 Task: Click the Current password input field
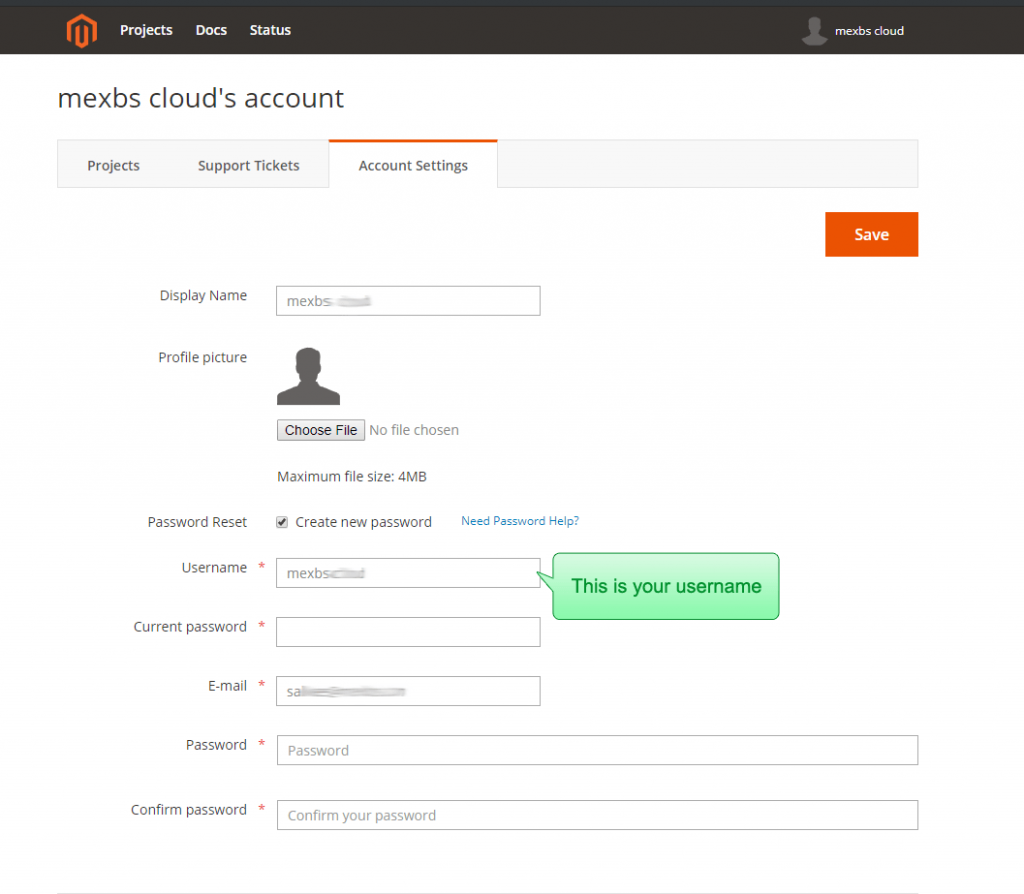pos(408,632)
